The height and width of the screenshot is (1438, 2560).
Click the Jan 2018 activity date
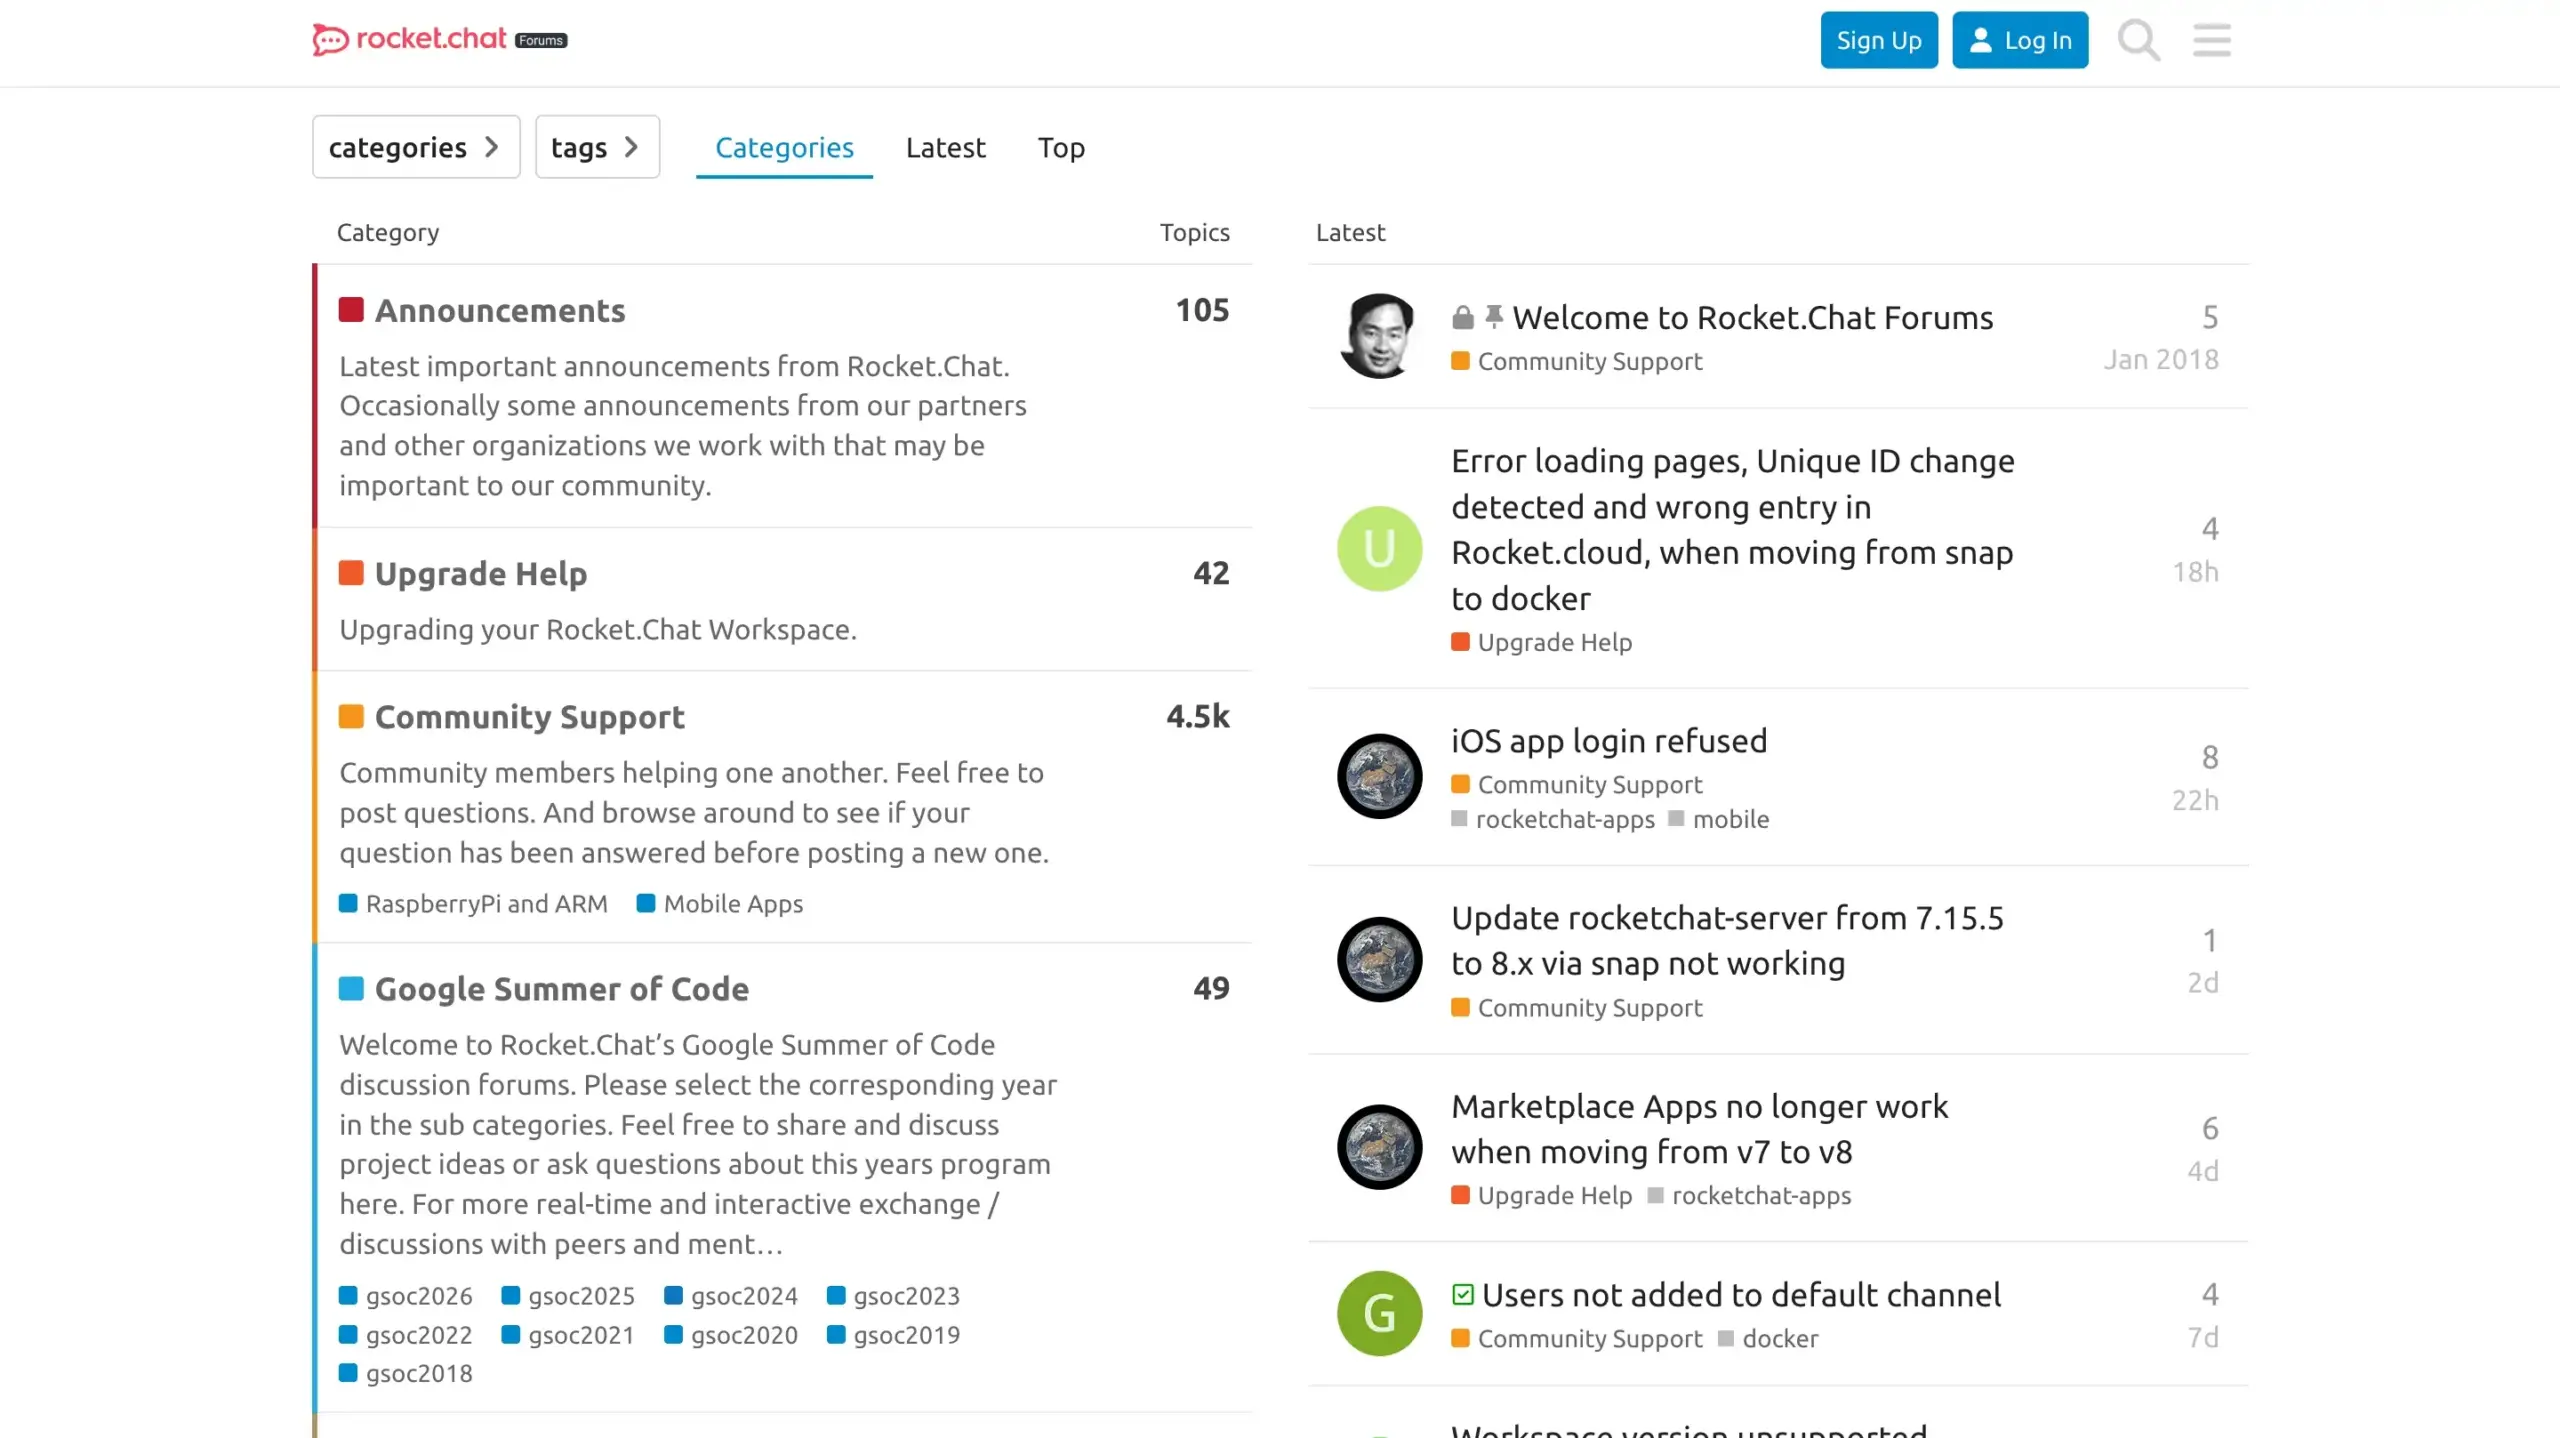[x=2161, y=360]
